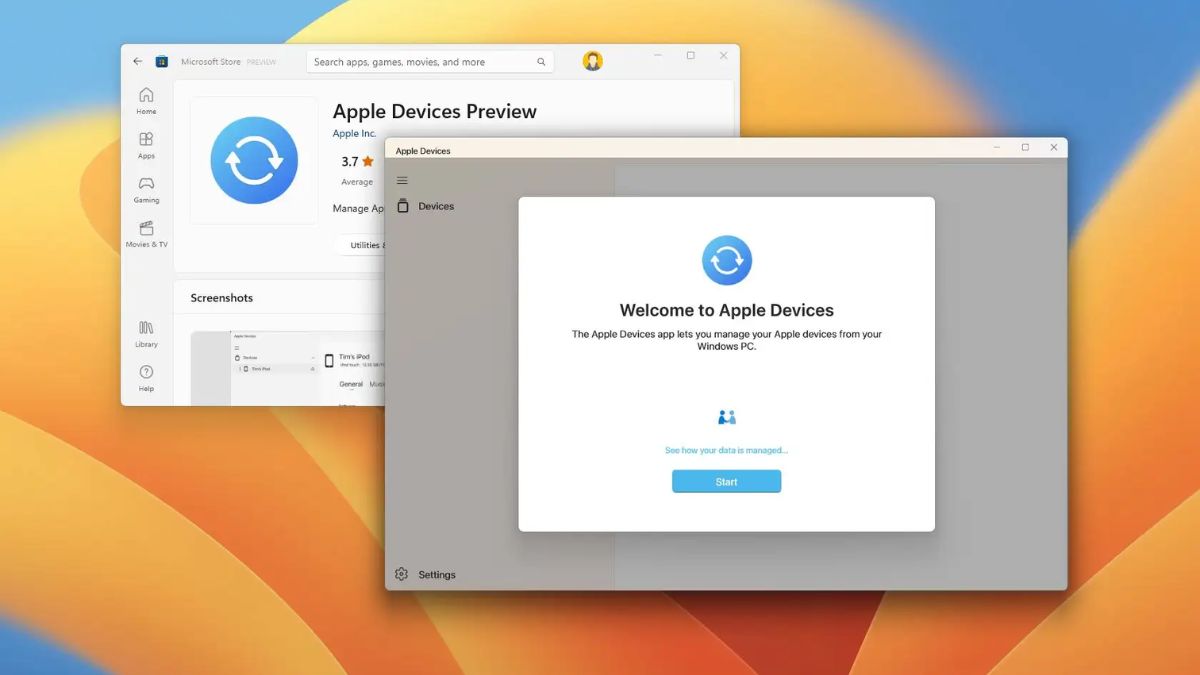Open Gaming section in Microsoft Store
The height and width of the screenshot is (675, 1200).
[x=146, y=189]
